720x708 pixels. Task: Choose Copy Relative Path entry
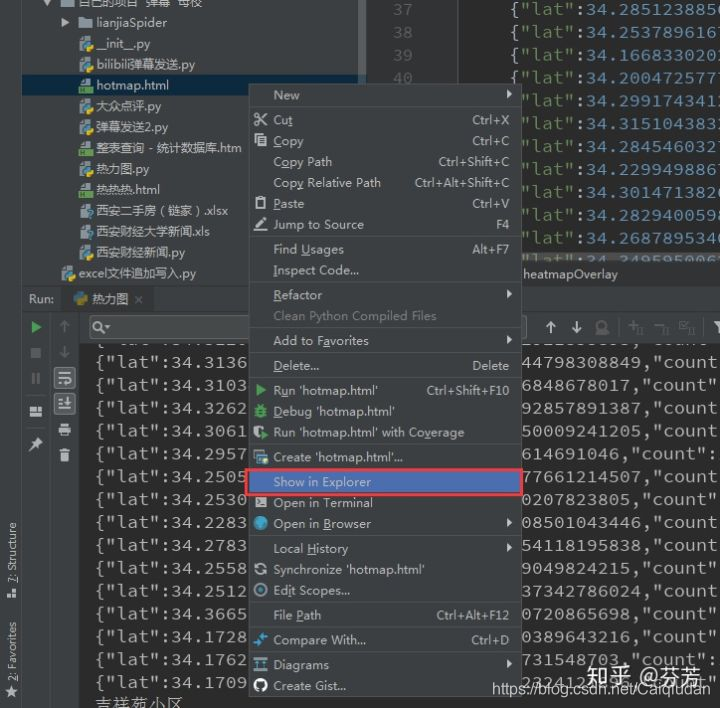(385, 183)
